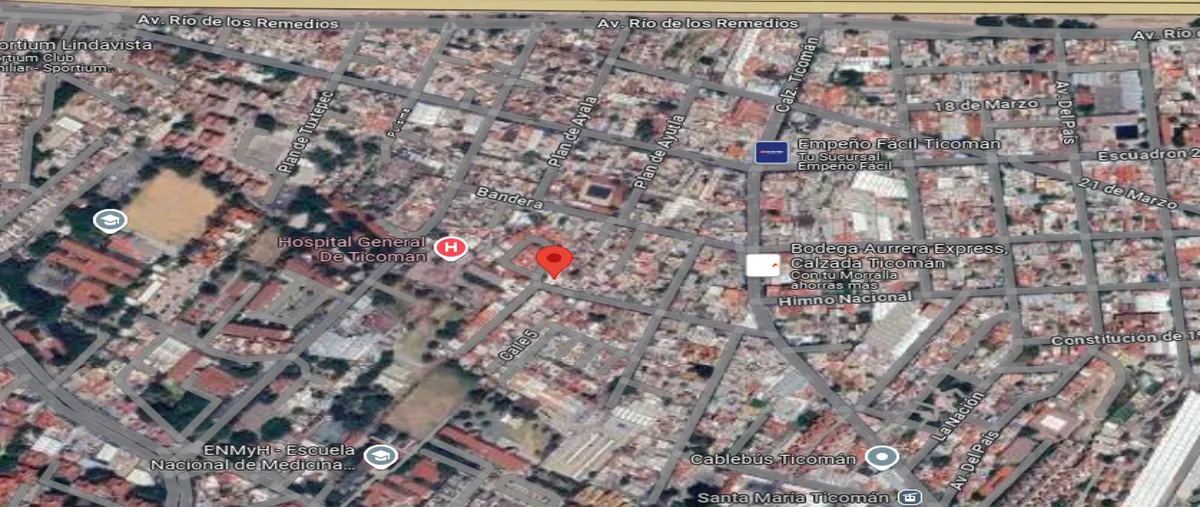
Task: Click the middle Av. Río de los Remedios label
Action: [698, 23]
